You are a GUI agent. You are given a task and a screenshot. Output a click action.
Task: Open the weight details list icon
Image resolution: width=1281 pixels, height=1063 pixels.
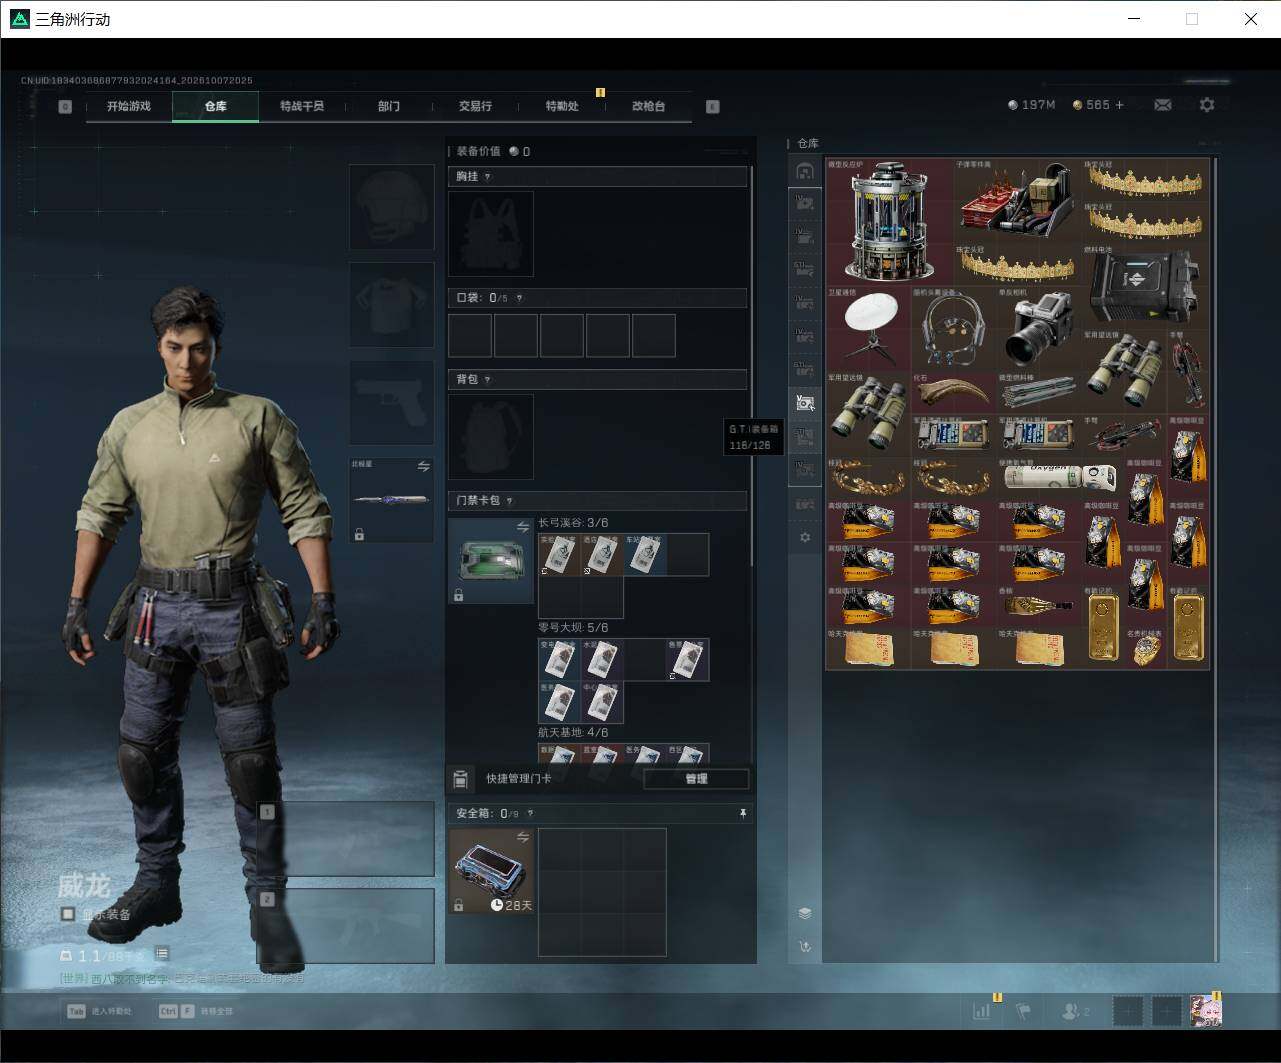162,954
